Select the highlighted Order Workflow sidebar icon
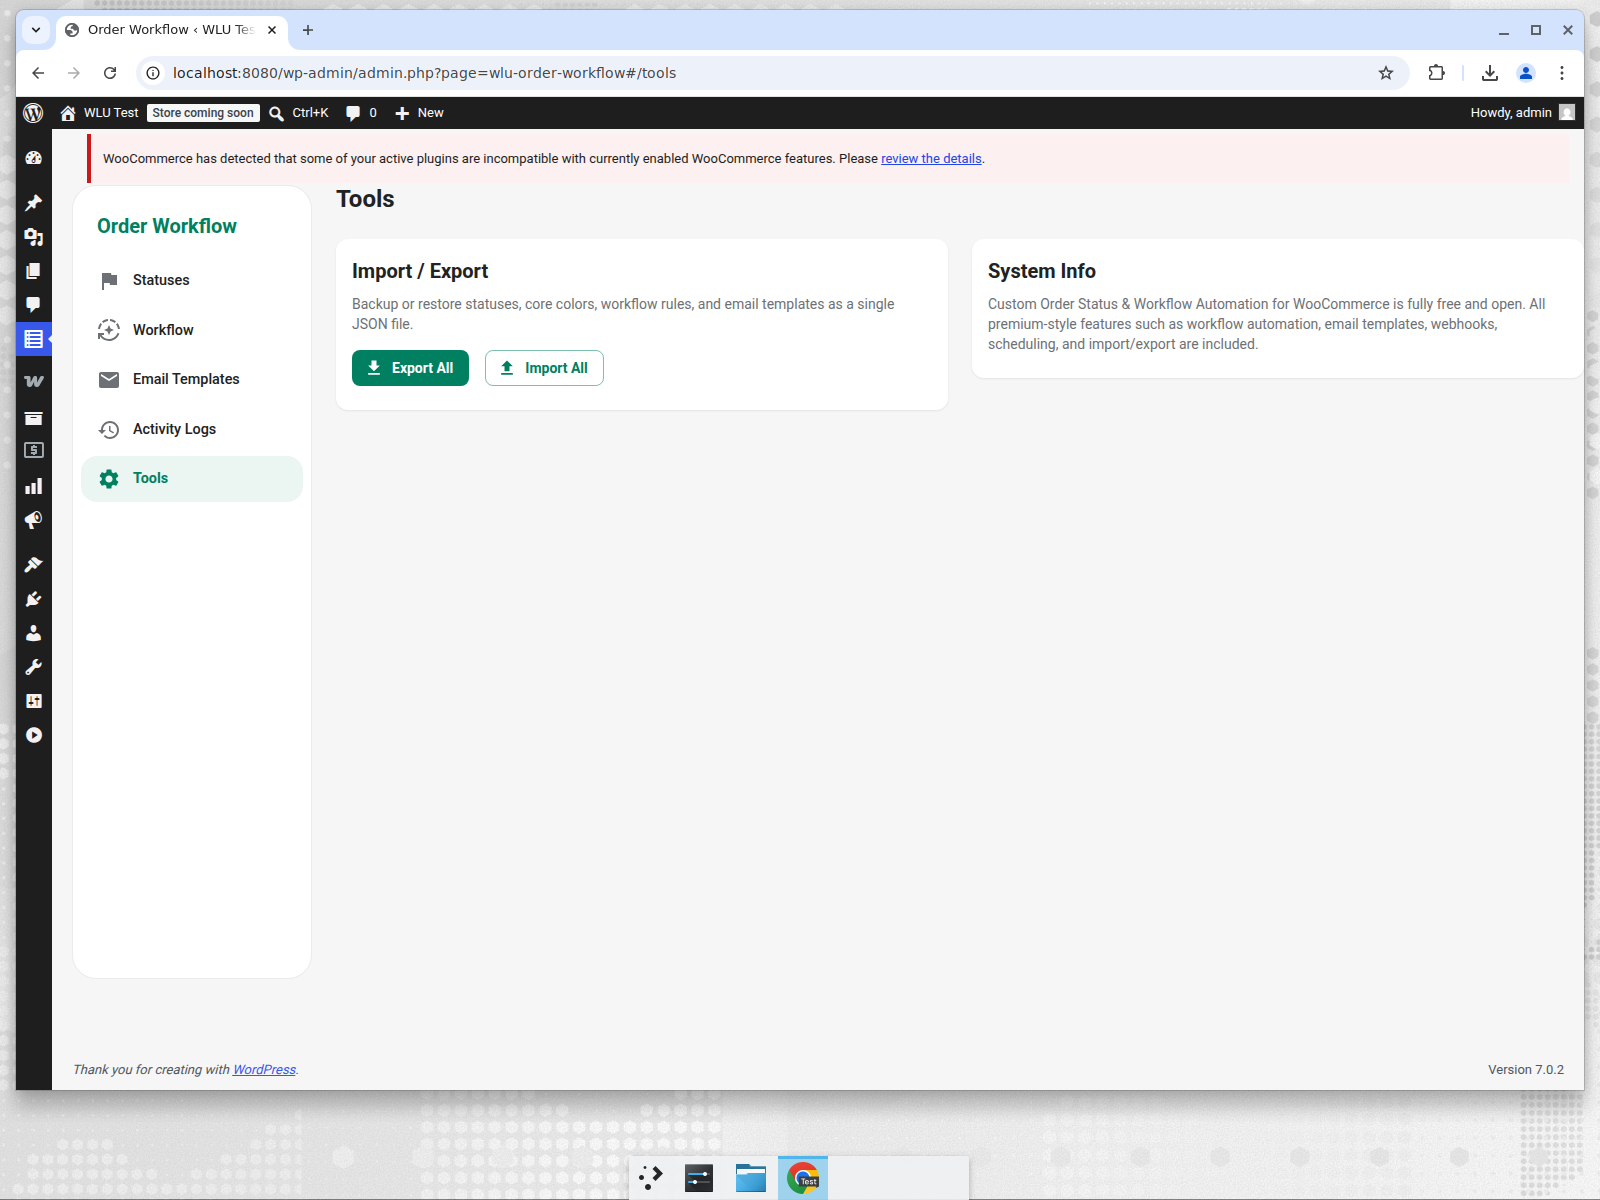 point(33,339)
